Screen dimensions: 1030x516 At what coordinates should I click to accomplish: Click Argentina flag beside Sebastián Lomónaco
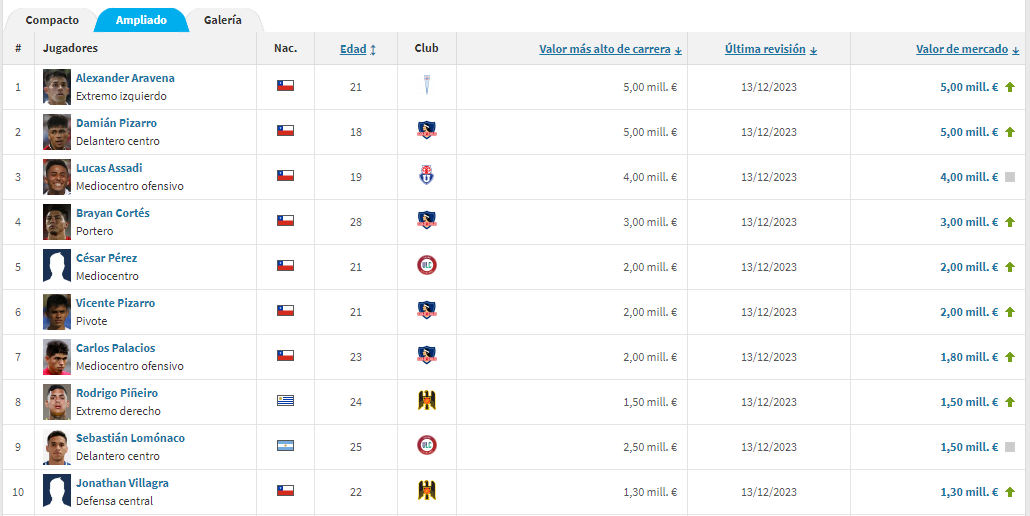click(285, 446)
